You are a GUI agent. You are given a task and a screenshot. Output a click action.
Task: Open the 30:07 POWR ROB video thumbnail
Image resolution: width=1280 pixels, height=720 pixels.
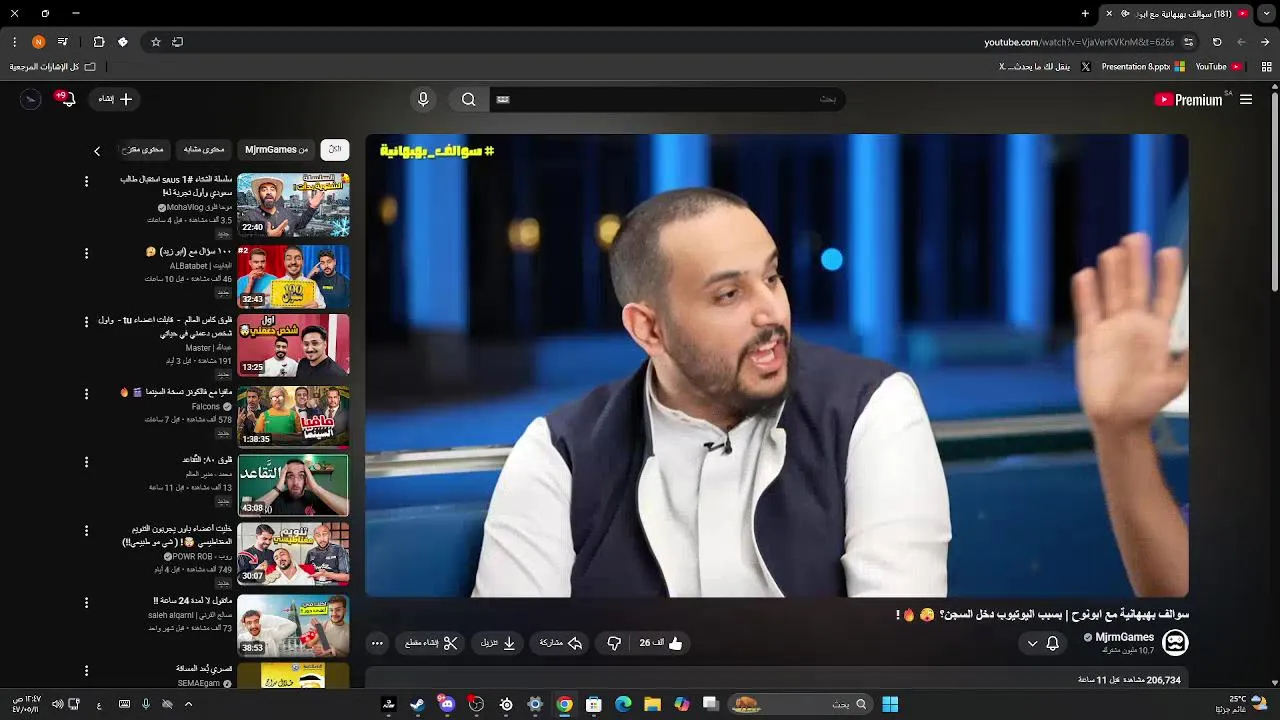[x=293, y=553]
